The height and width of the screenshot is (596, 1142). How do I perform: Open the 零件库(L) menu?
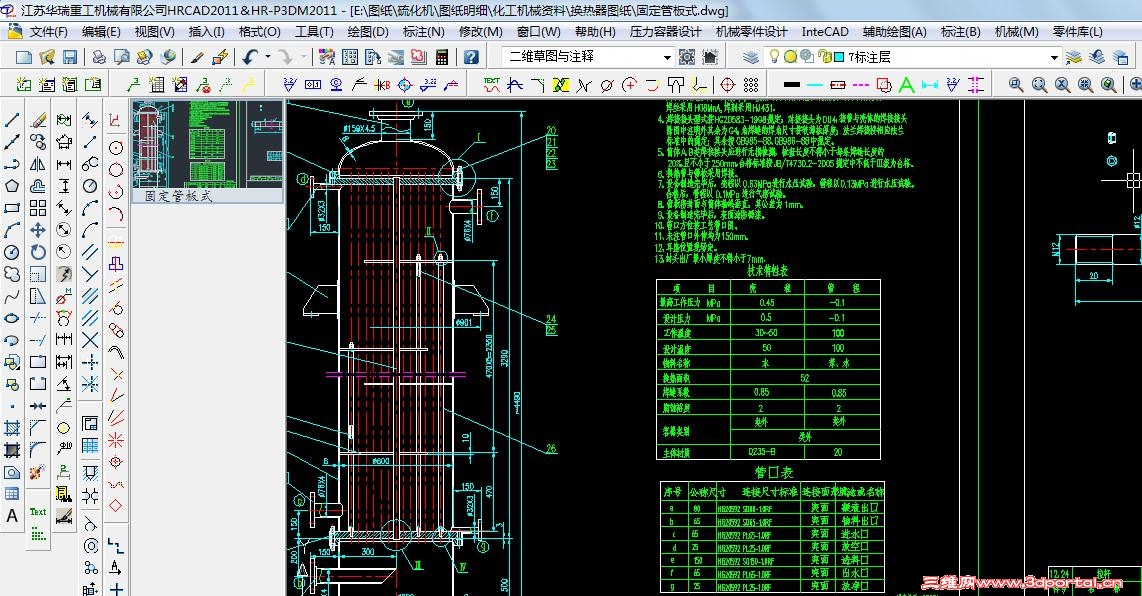(1078, 32)
